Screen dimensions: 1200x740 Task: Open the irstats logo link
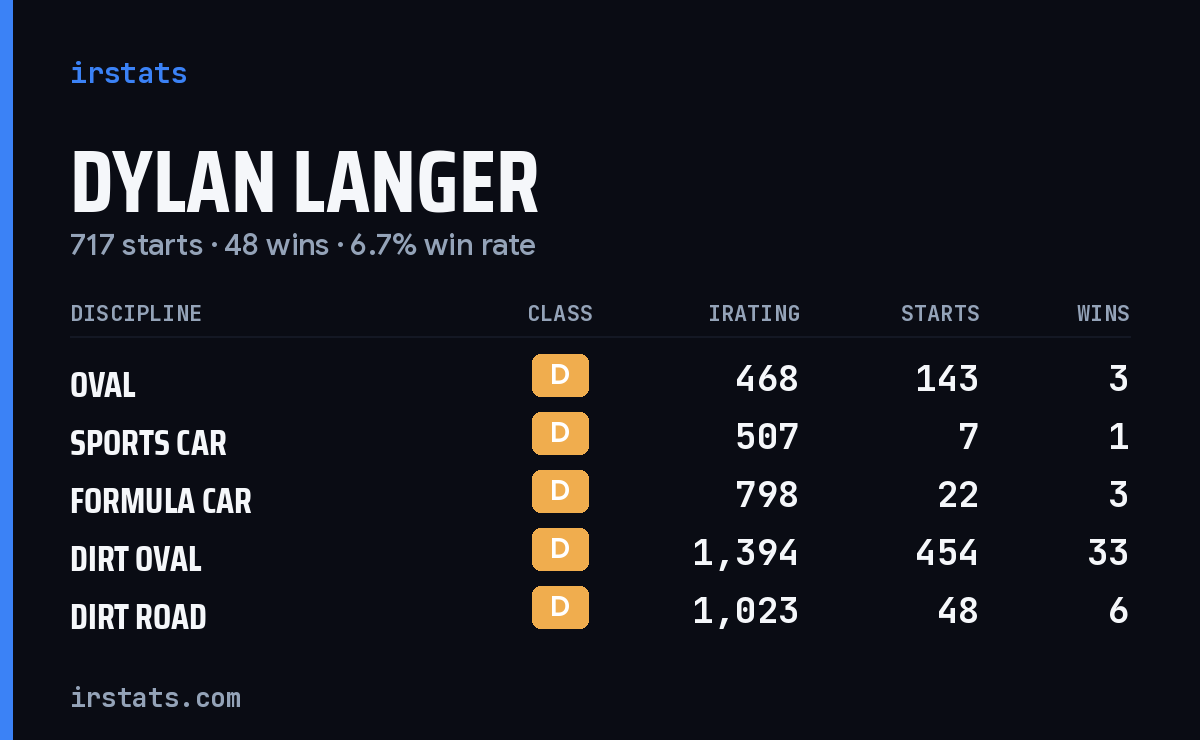(x=128, y=73)
